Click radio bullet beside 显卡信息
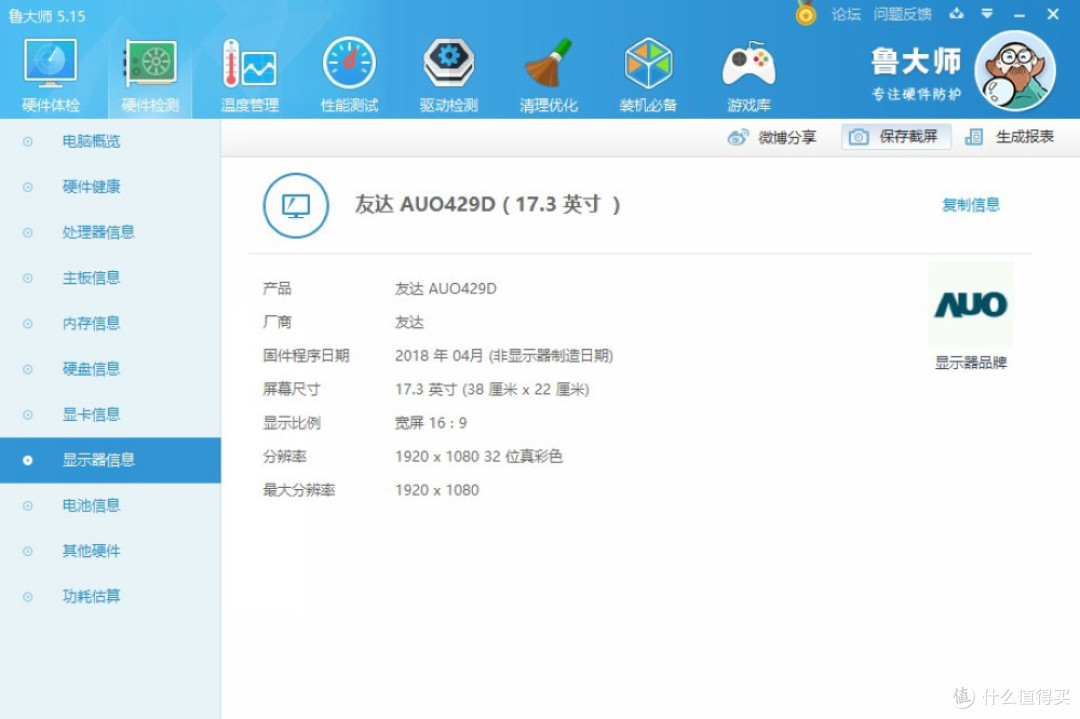 point(28,415)
